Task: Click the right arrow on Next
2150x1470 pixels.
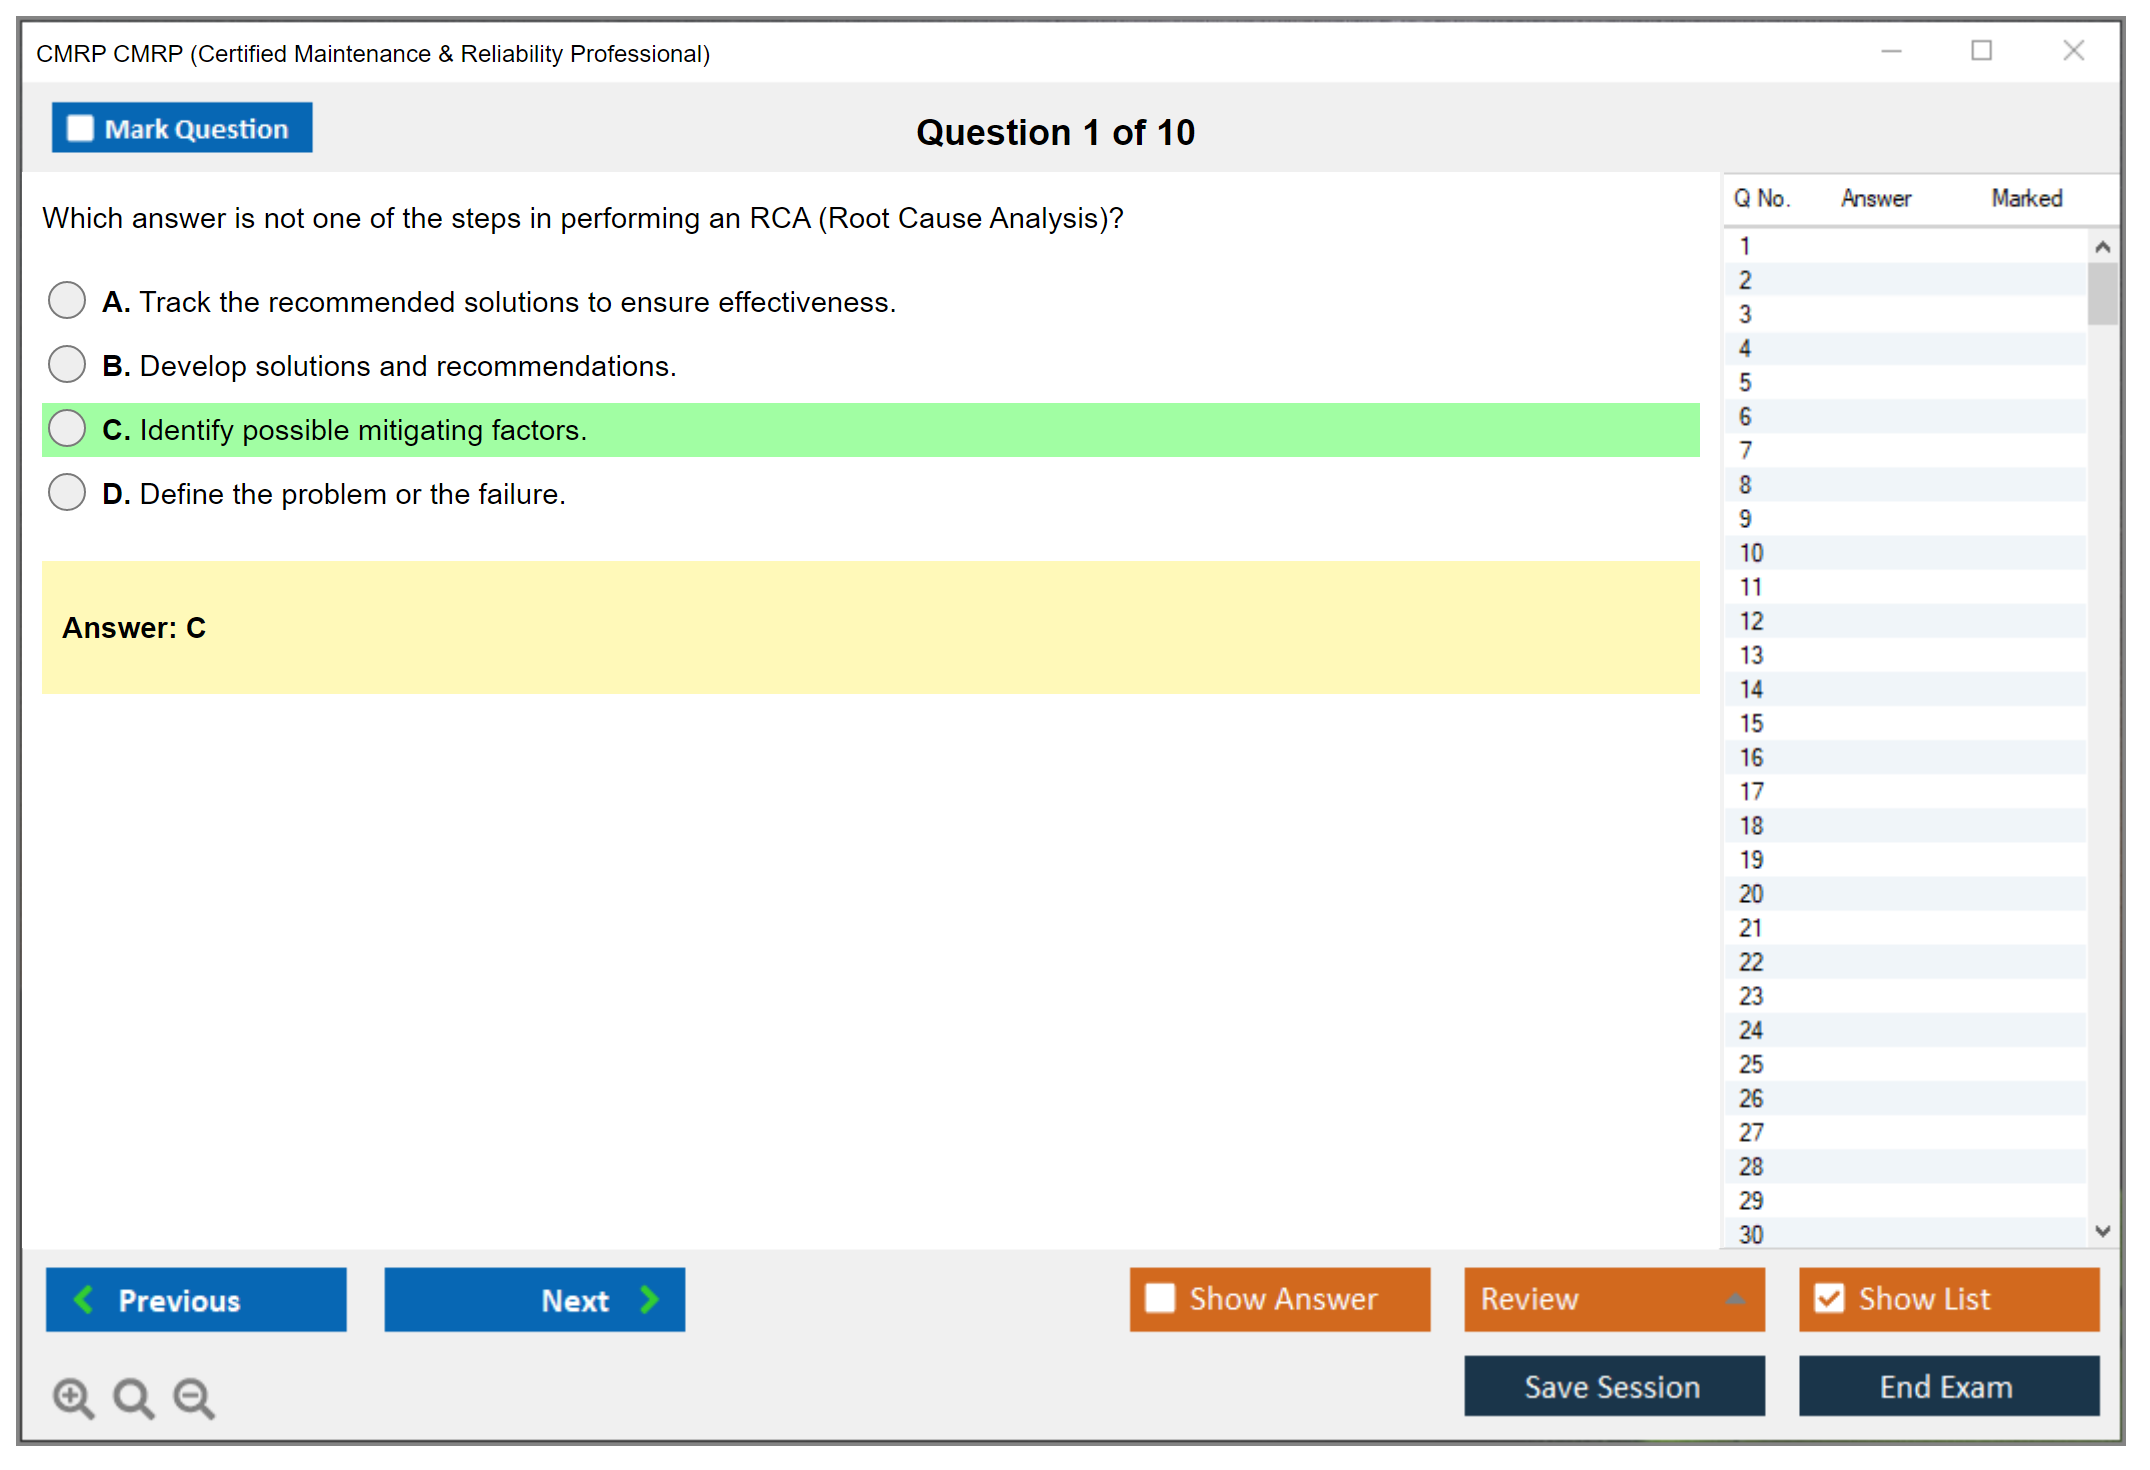Action: point(650,1299)
